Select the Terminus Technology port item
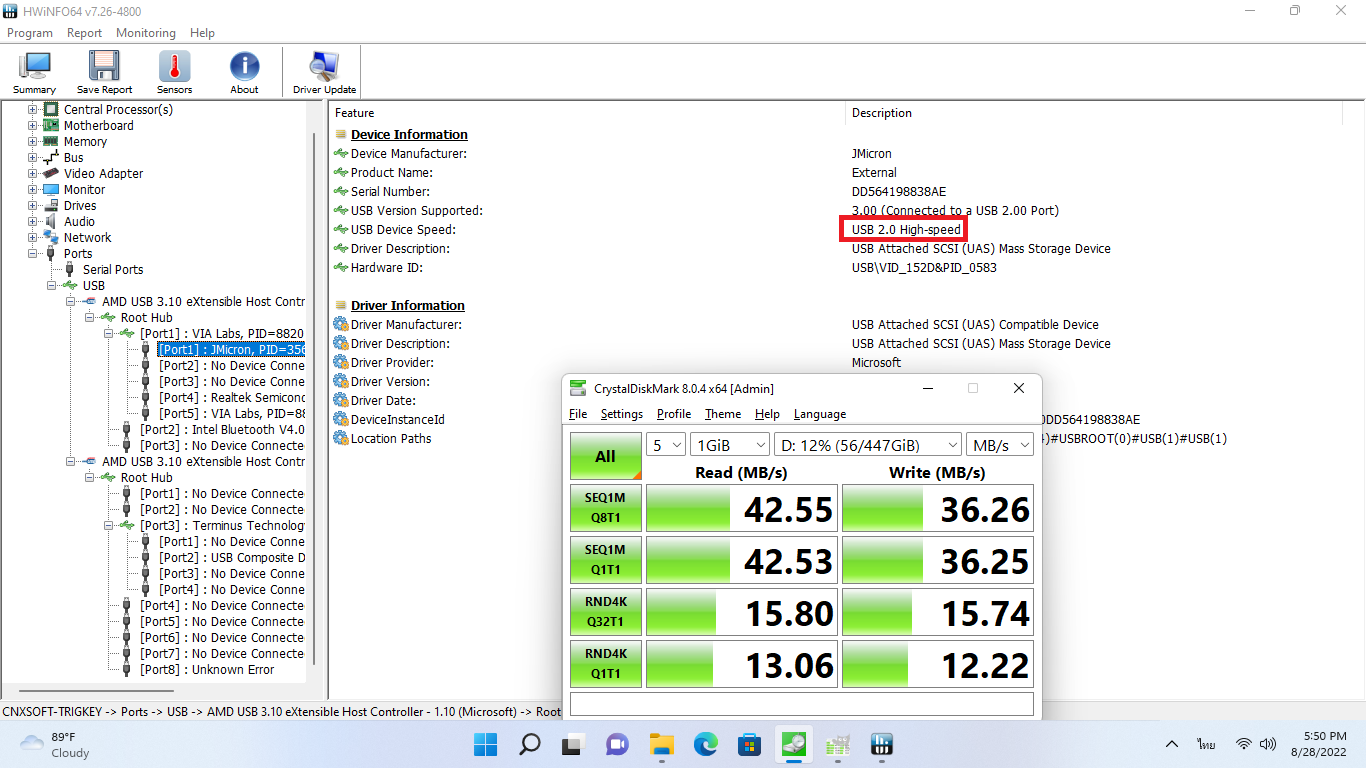This screenshot has height=768, width=1366. [x=222, y=525]
